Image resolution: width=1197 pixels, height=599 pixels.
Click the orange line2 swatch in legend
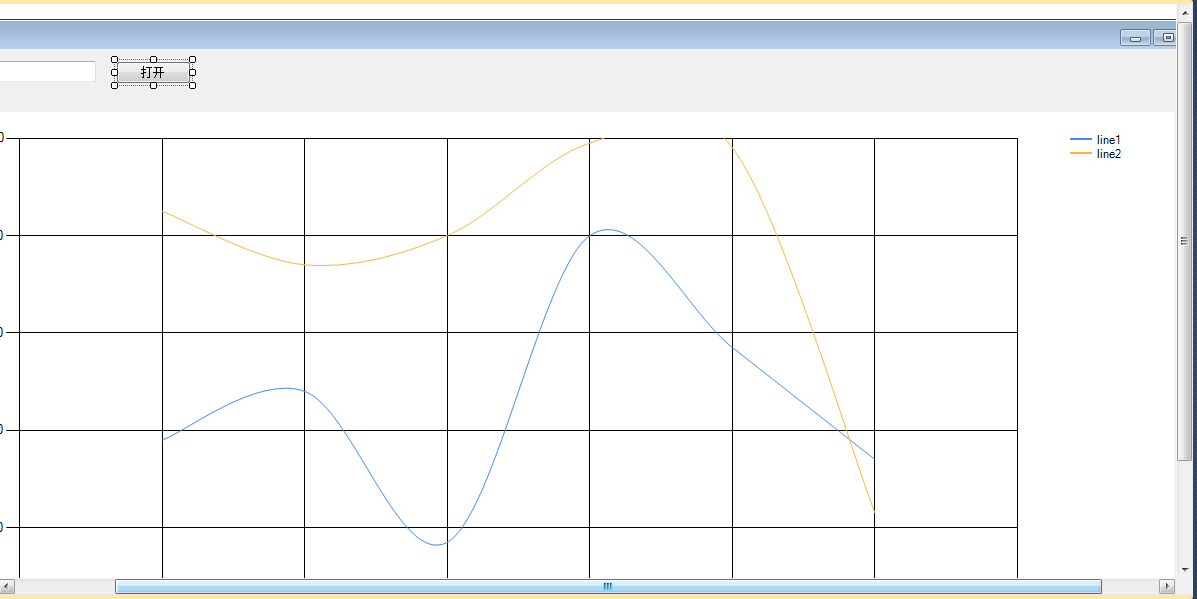point(1083,154)
